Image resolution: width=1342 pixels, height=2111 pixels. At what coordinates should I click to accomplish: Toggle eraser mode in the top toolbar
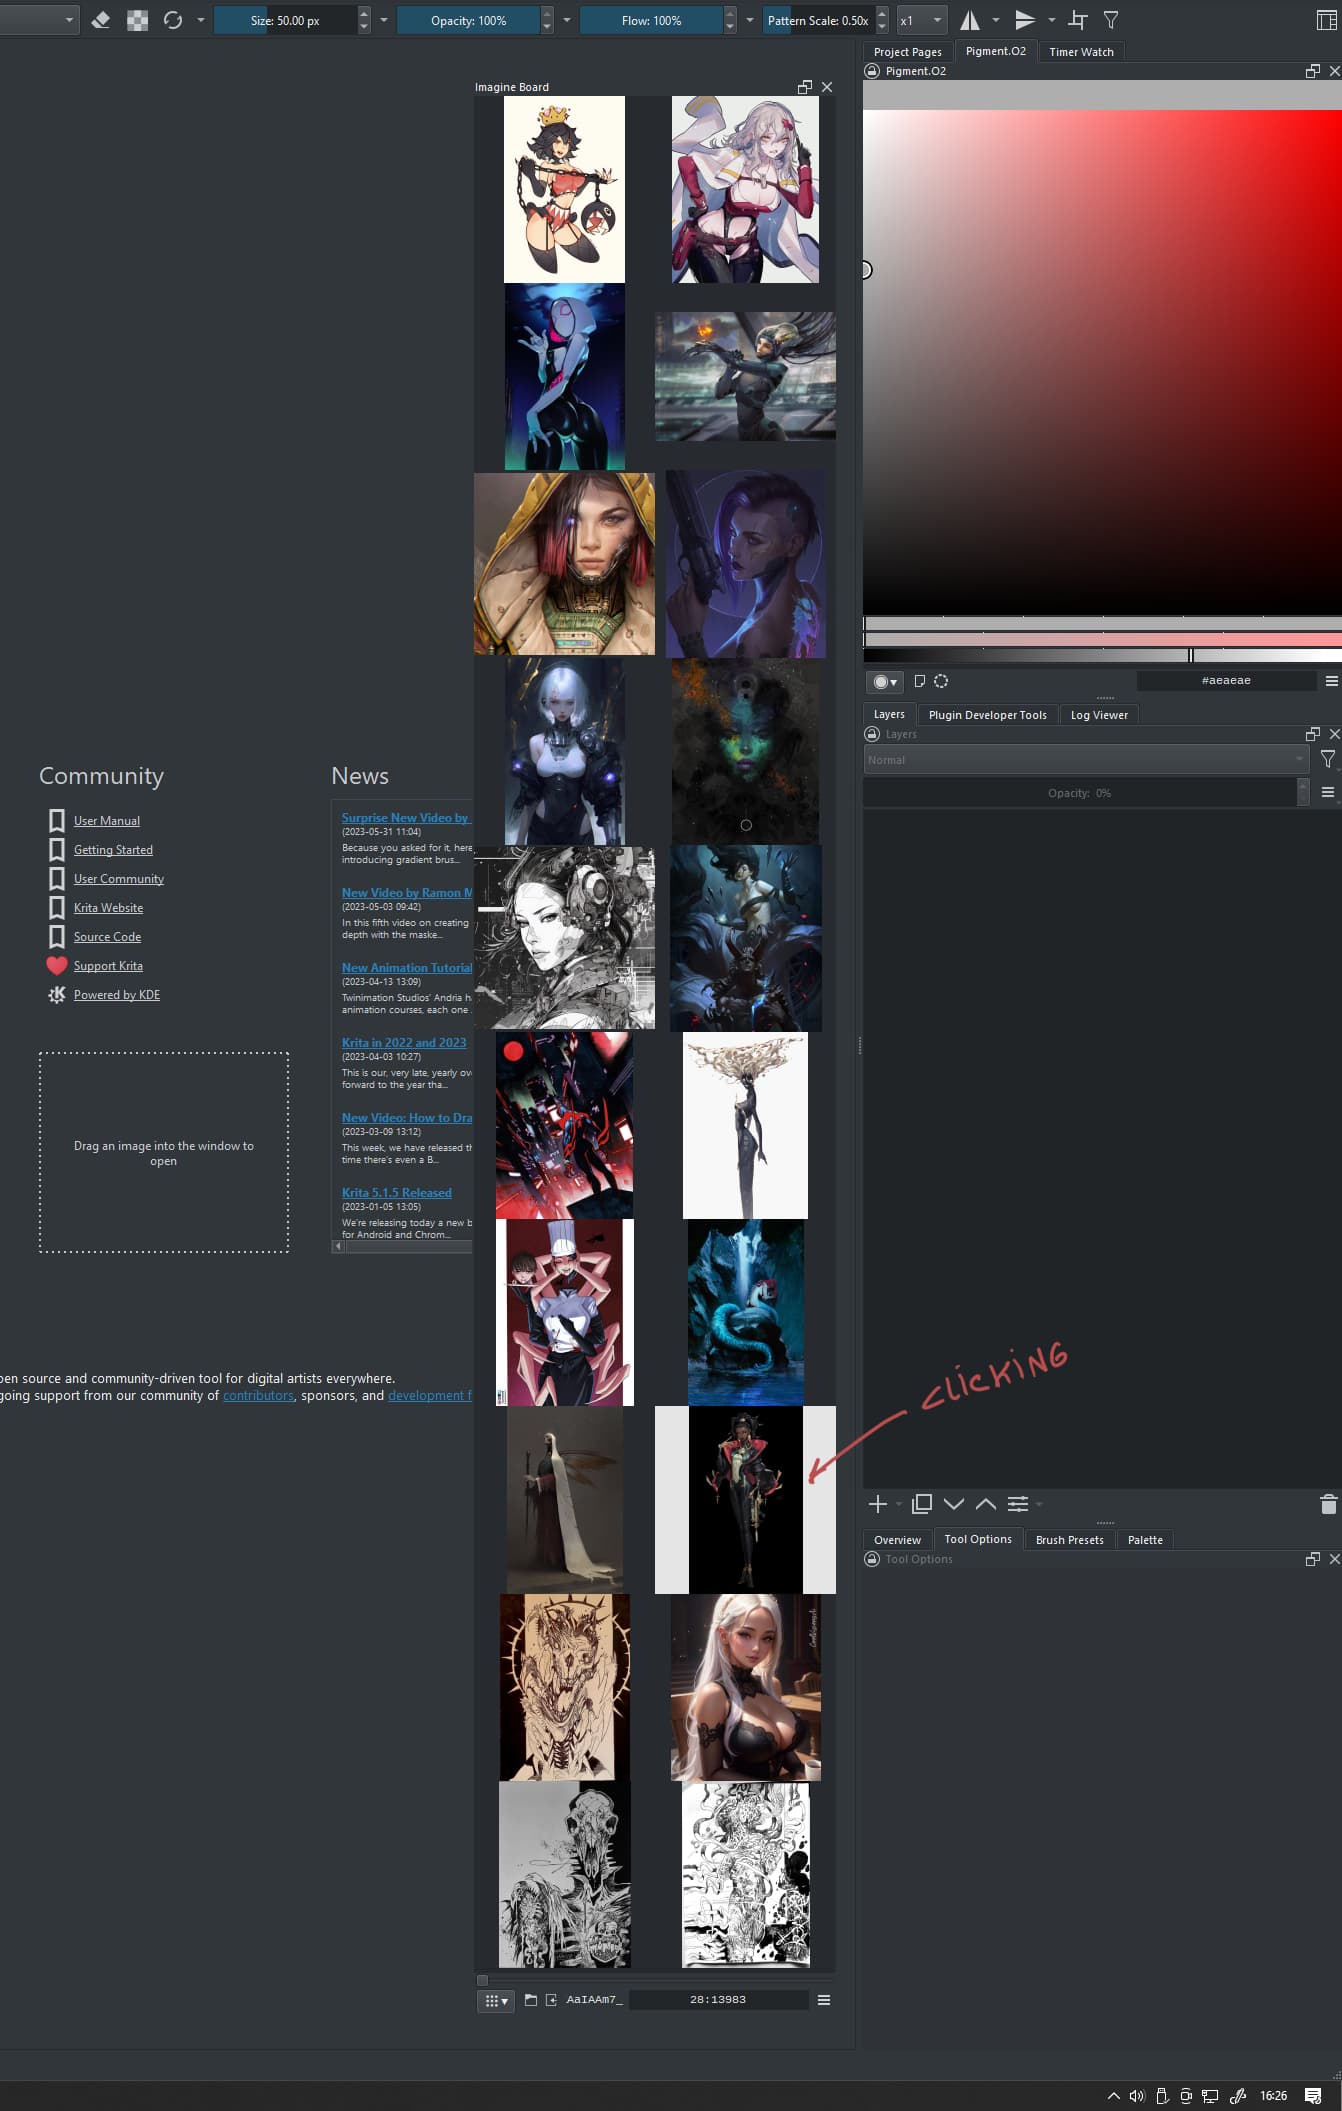click(100, 20)
